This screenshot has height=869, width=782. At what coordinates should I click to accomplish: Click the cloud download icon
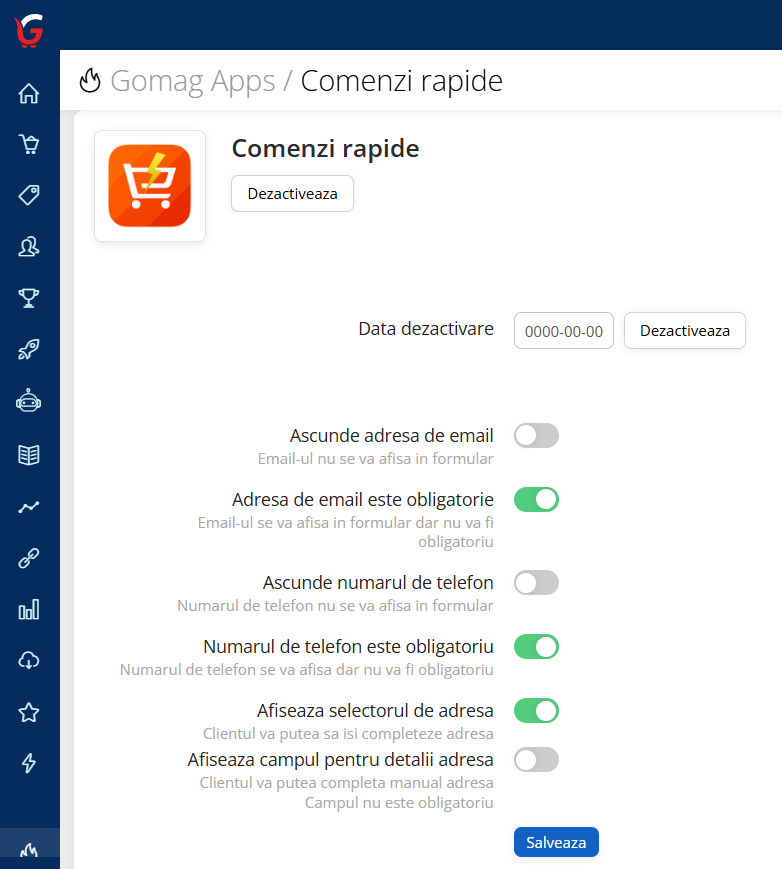(29, 660)
